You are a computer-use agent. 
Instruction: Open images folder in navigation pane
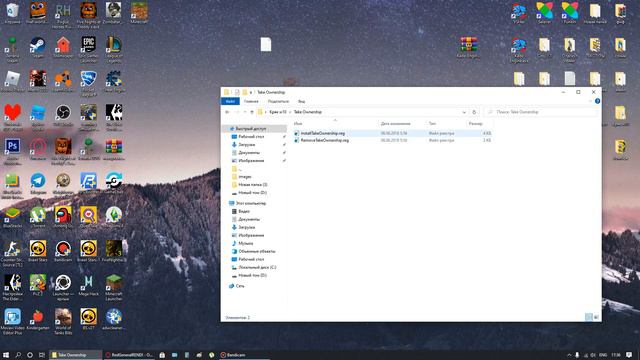click(x=245, y=177)
